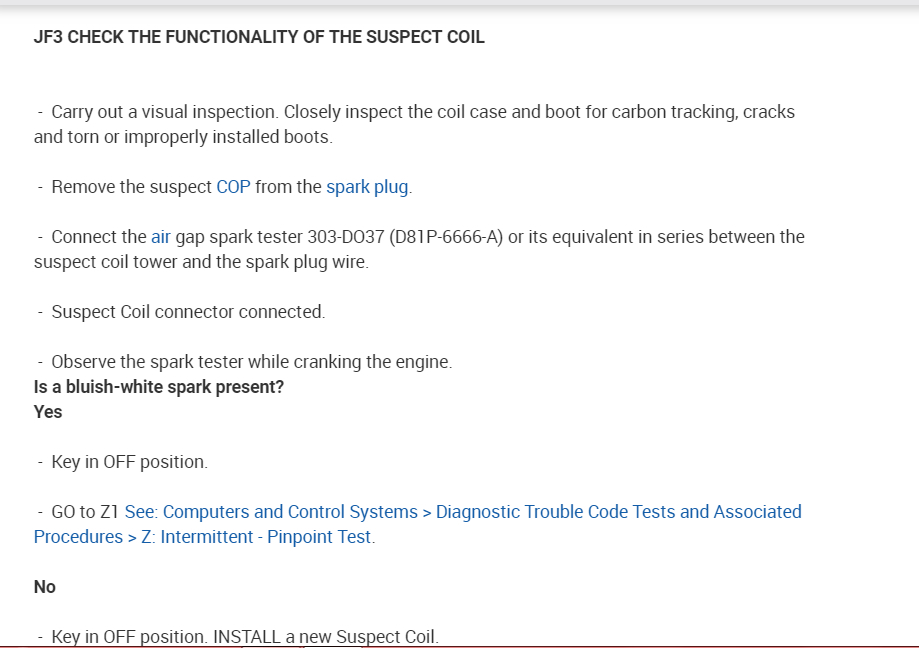Open the COP link
This screenshot has width=919, height=648.
(x=233, y=187)
